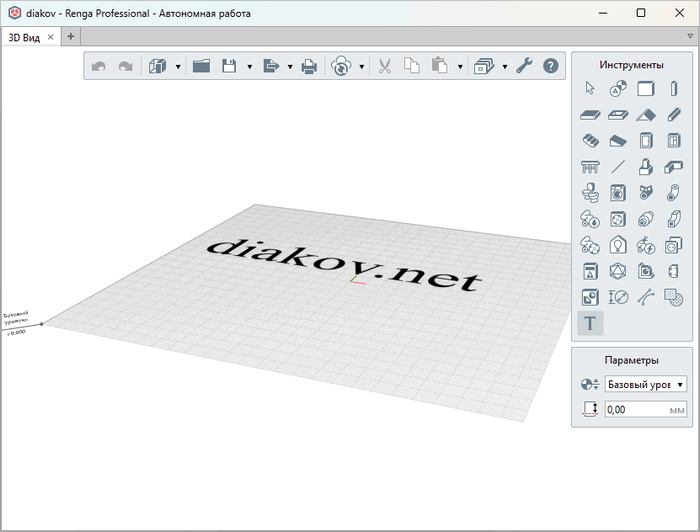Screen dimensions: 700x532
Task: Switch to the 3D Вид tab
Action: pyautogui.click(x=25, y=36)
